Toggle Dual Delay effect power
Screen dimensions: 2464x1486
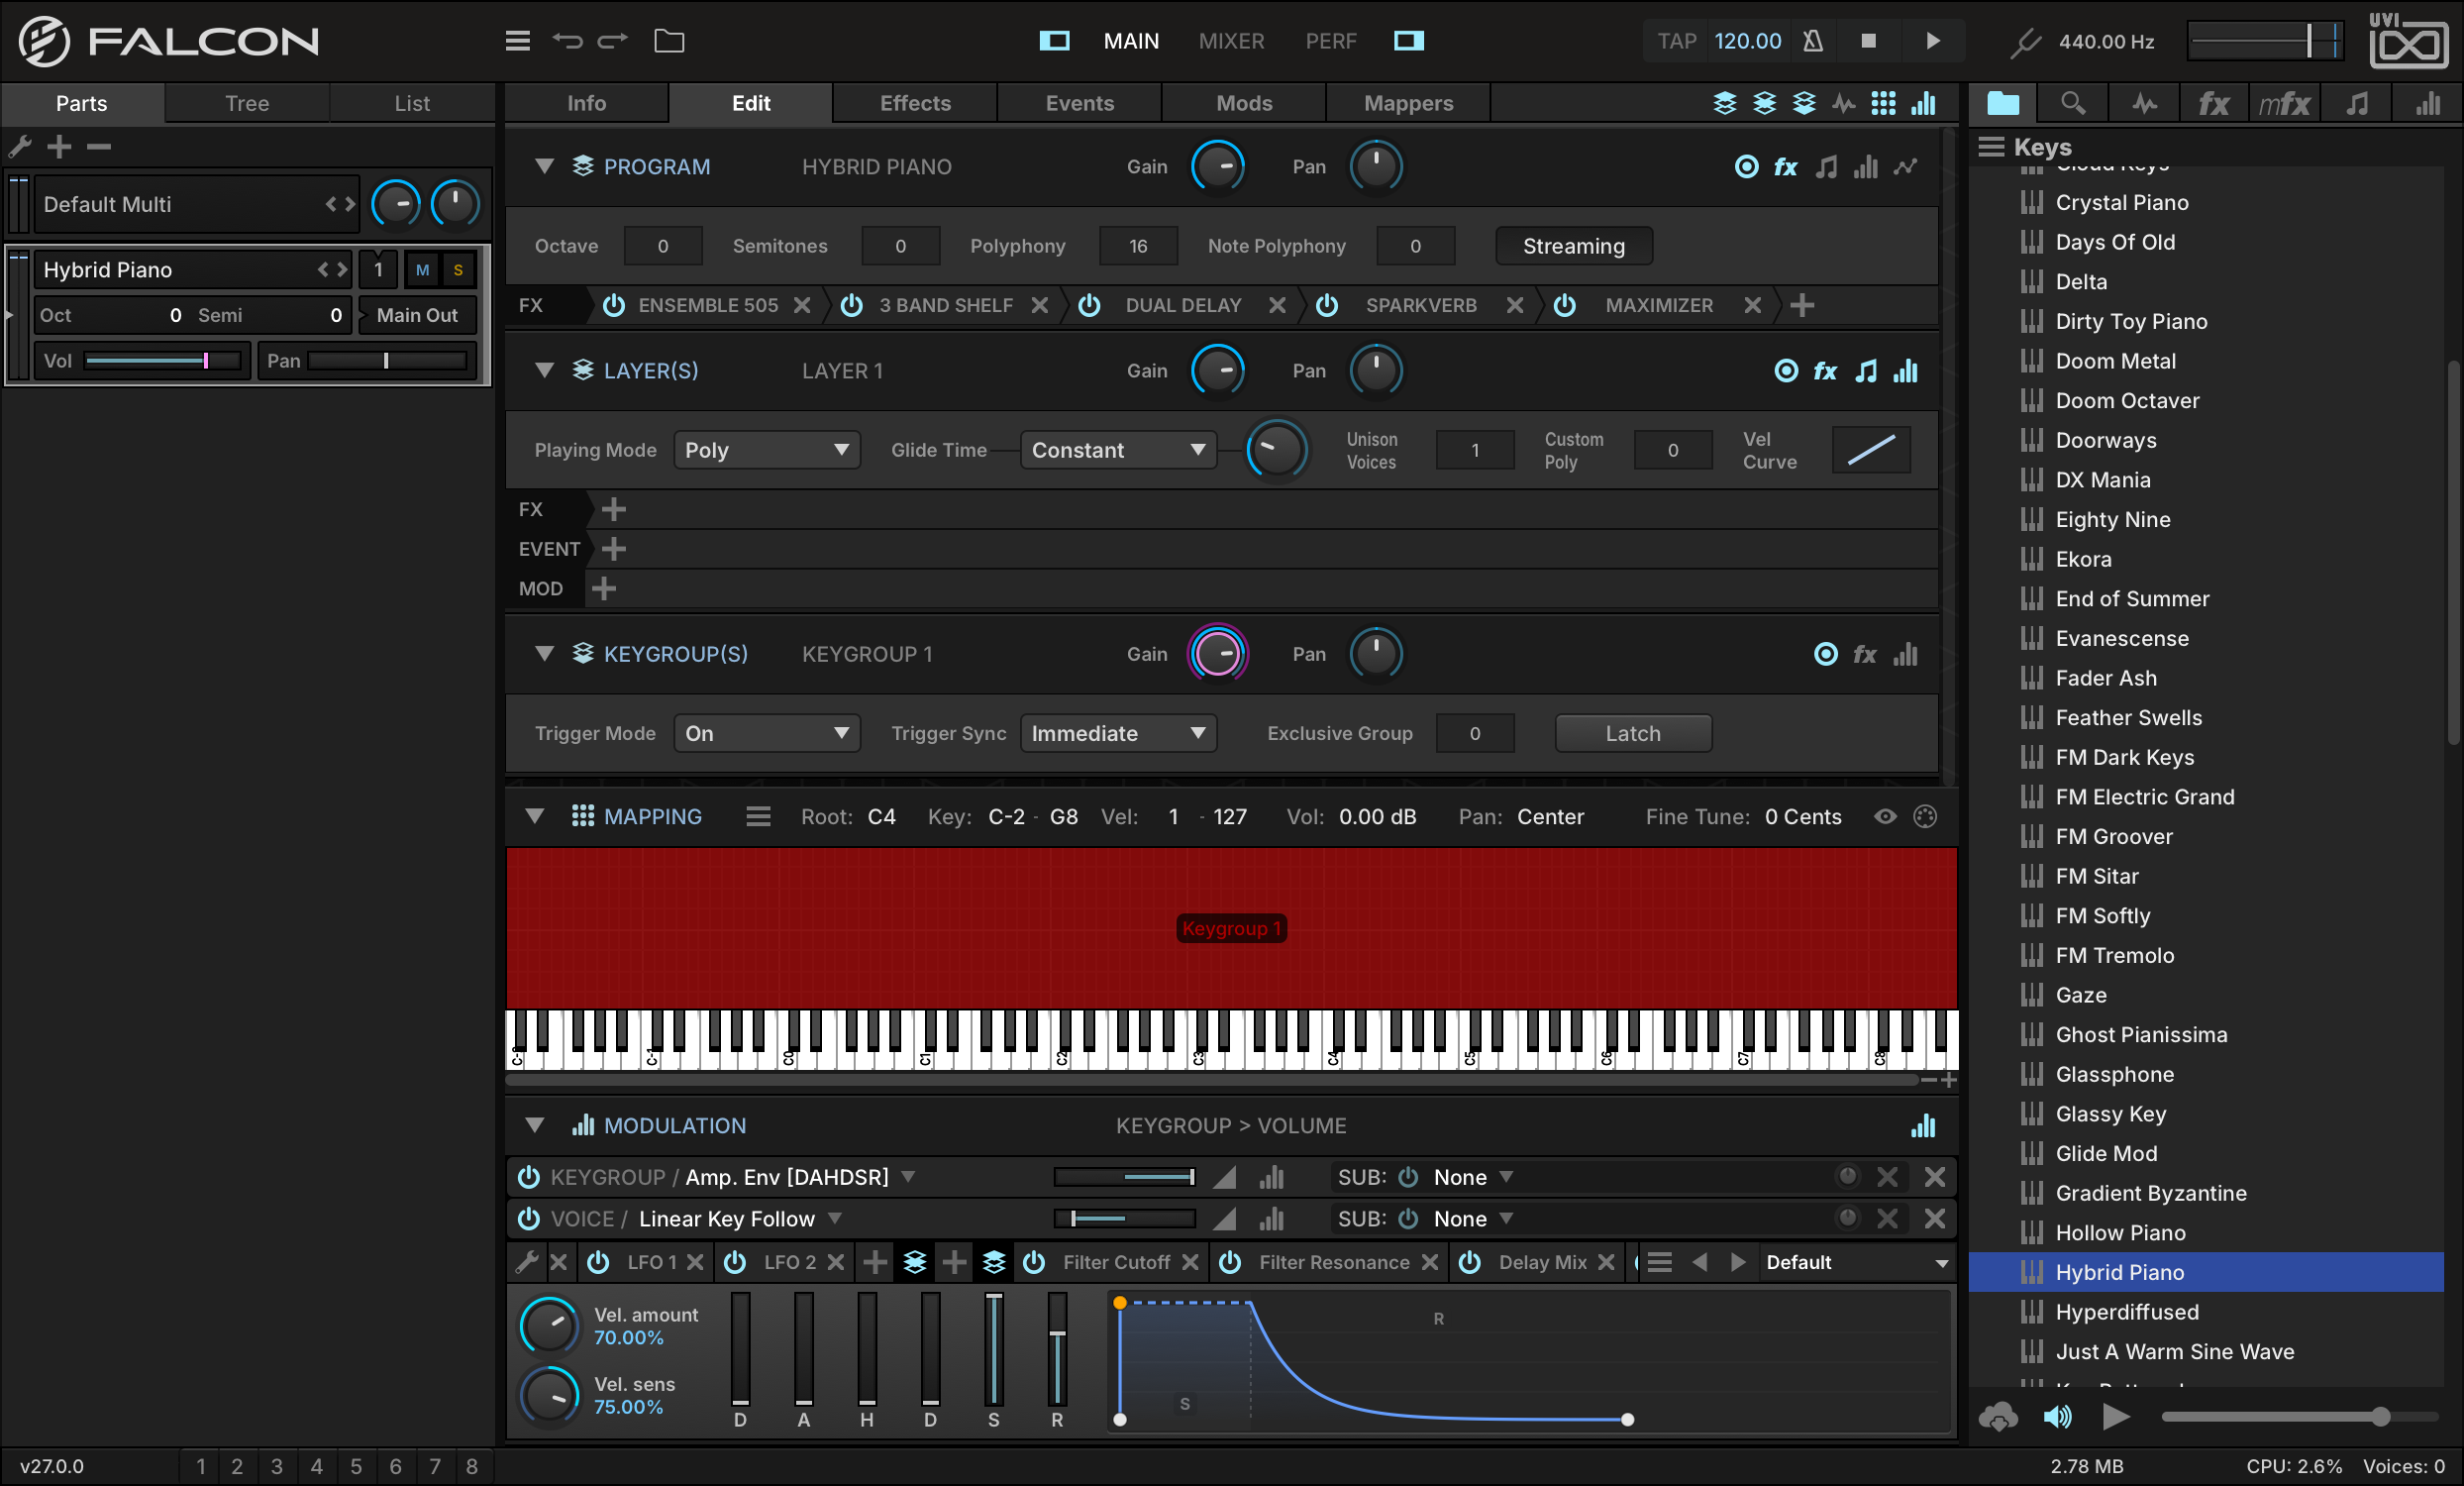point(1090,305)
